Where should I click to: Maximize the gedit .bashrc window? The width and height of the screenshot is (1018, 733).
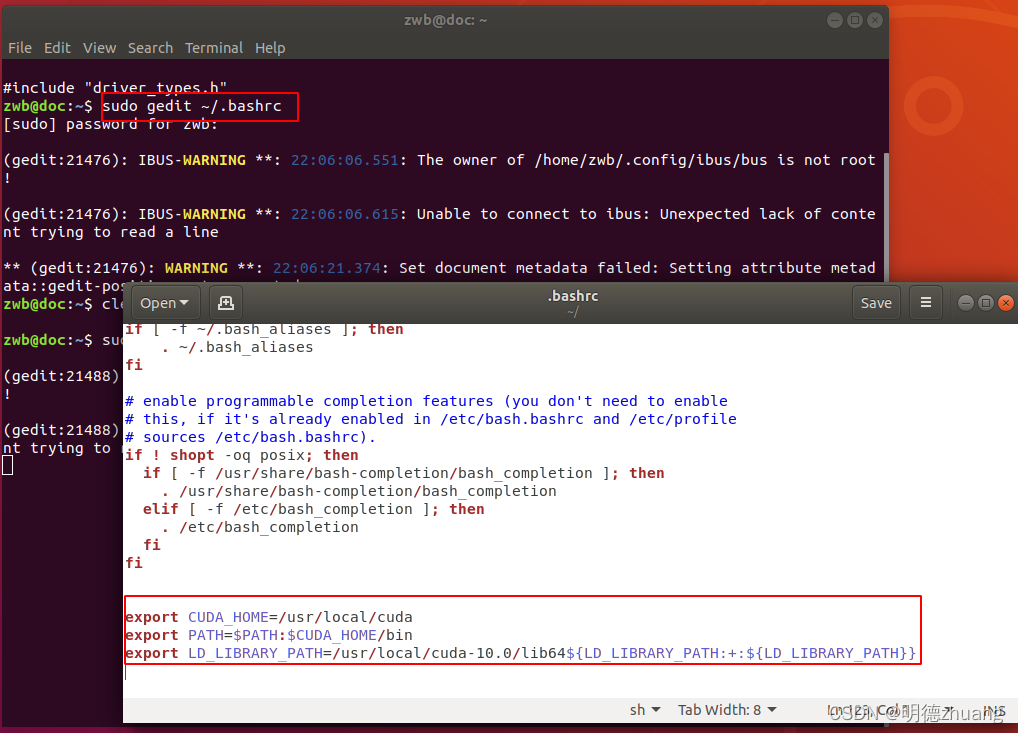point(986,303)
